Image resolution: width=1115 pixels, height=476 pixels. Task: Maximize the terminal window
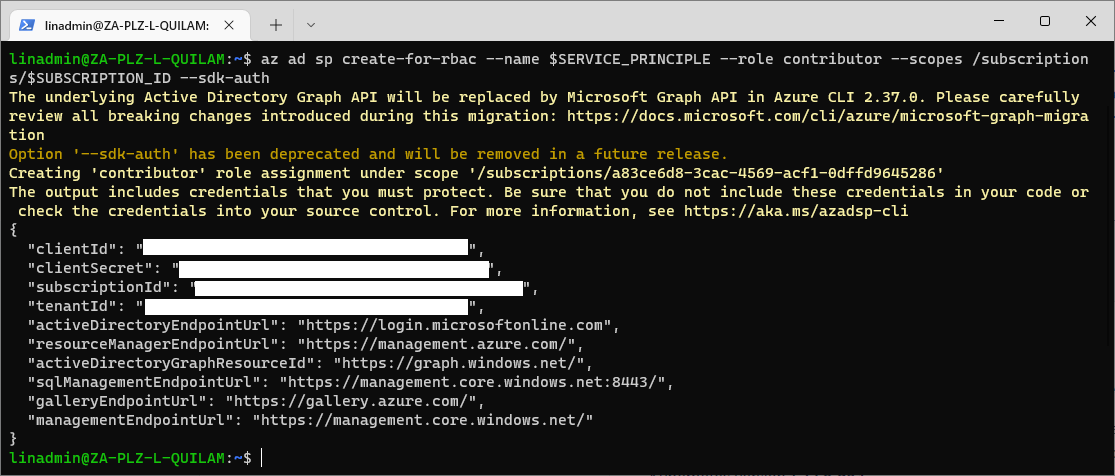pos(1045,21)
